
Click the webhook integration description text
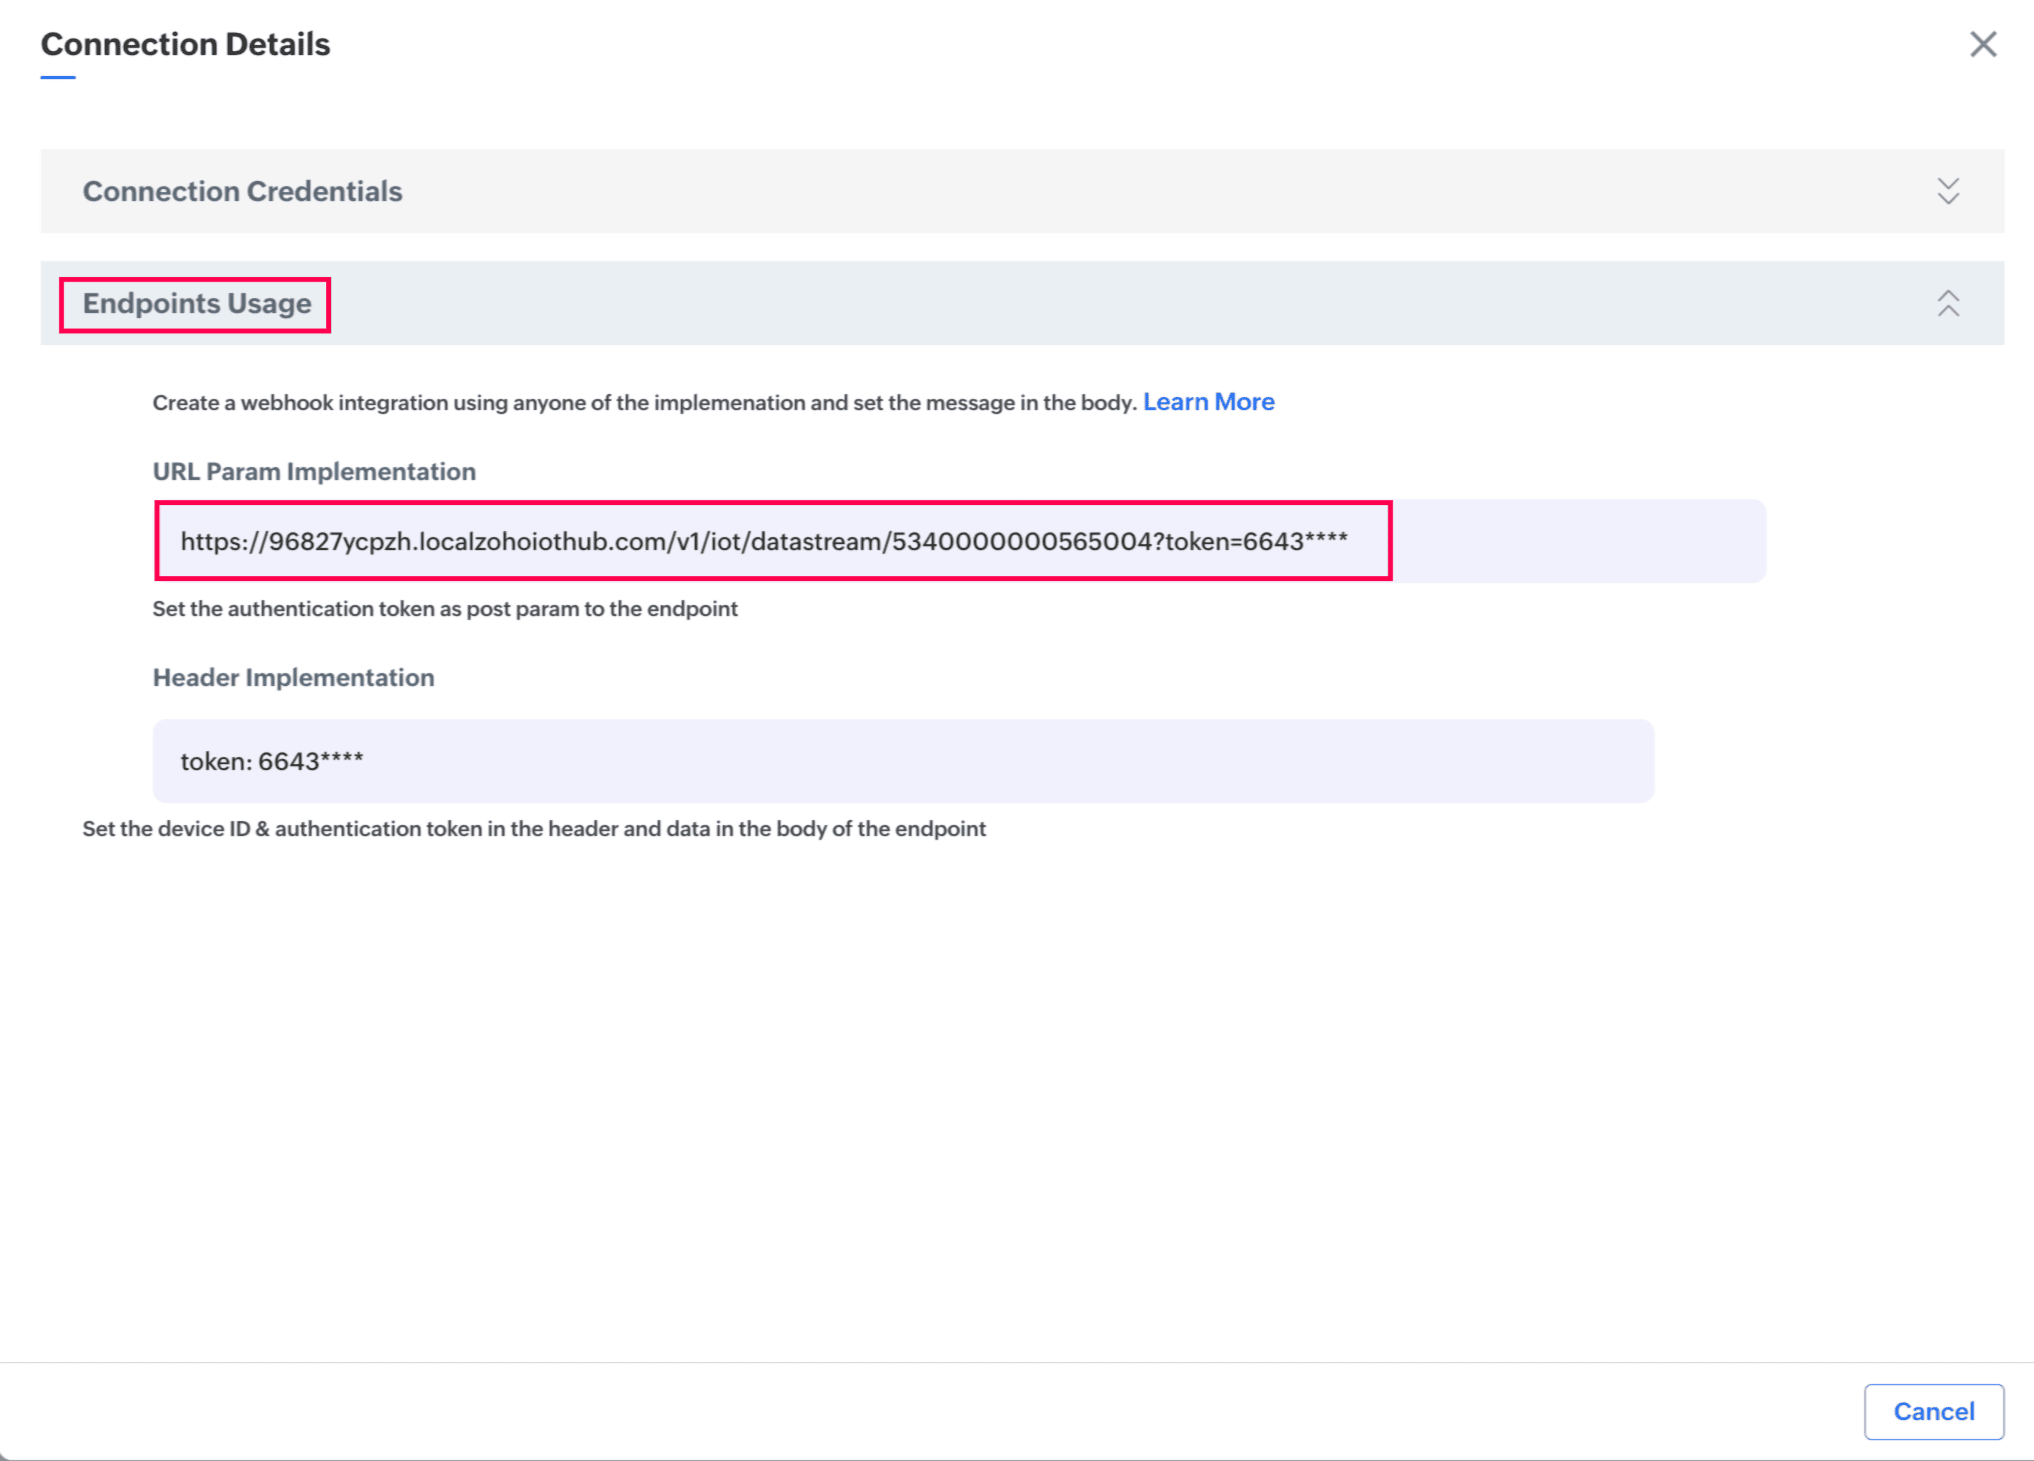[644, 403]
